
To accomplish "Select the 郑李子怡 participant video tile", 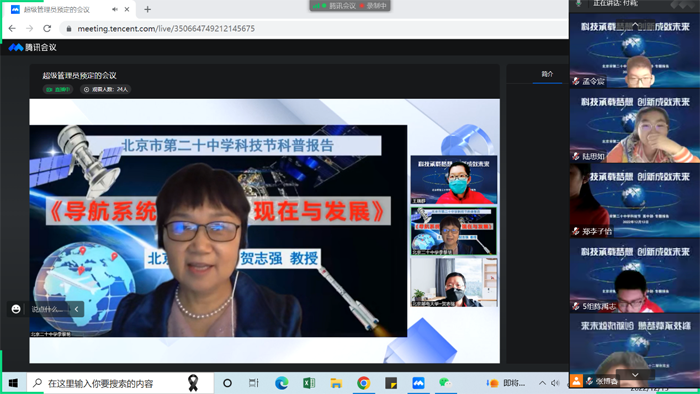I will (635, 200).
